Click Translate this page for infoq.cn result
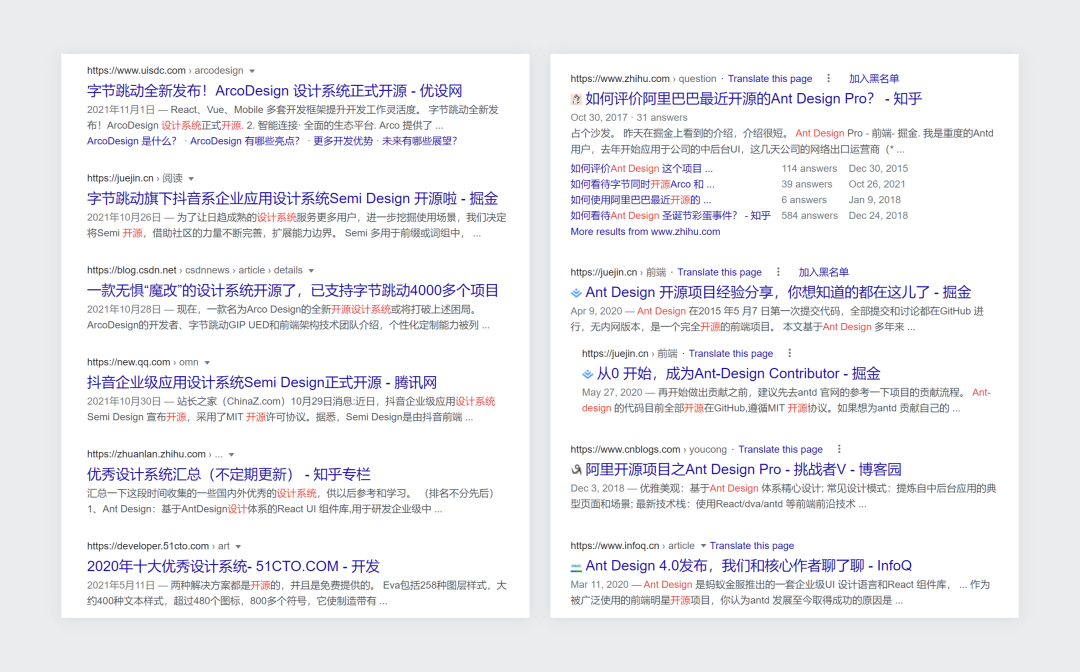1080x672 pixels. click(752, 545)
